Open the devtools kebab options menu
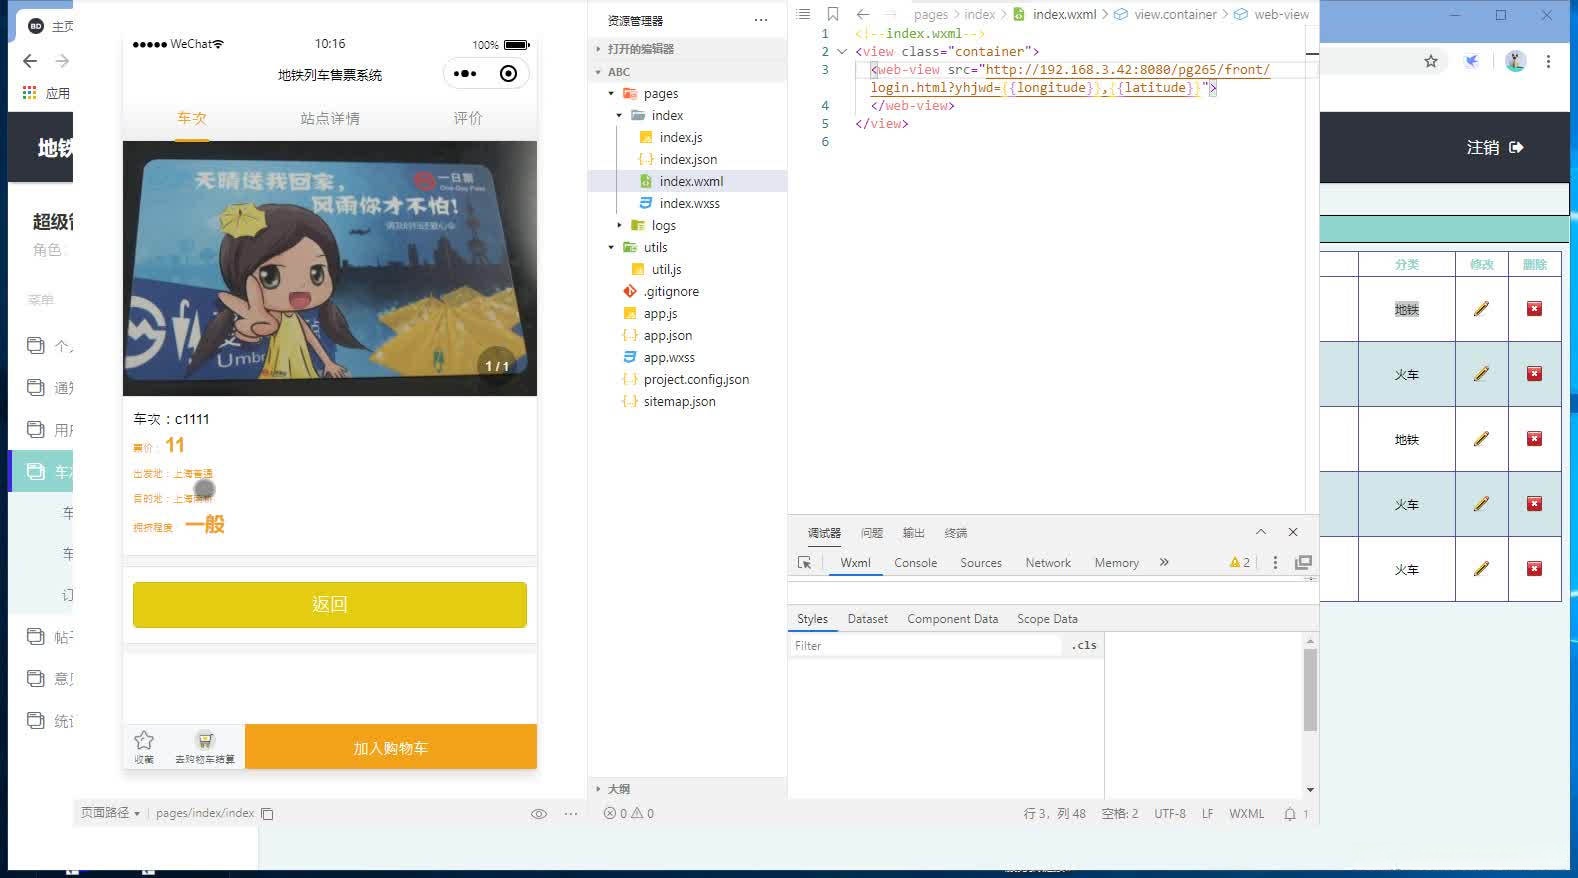The width and height of the screenshot is (1578, 878). 1275,563
